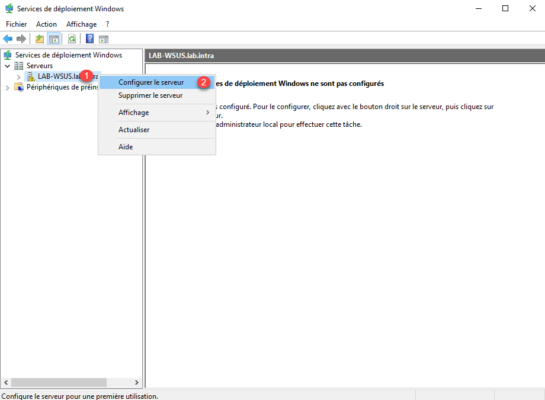Image resolution: width=545 pixels, height=400 pixels.
Task: Collapse the Serveurs tree node
Action: [x=7, y=66]
